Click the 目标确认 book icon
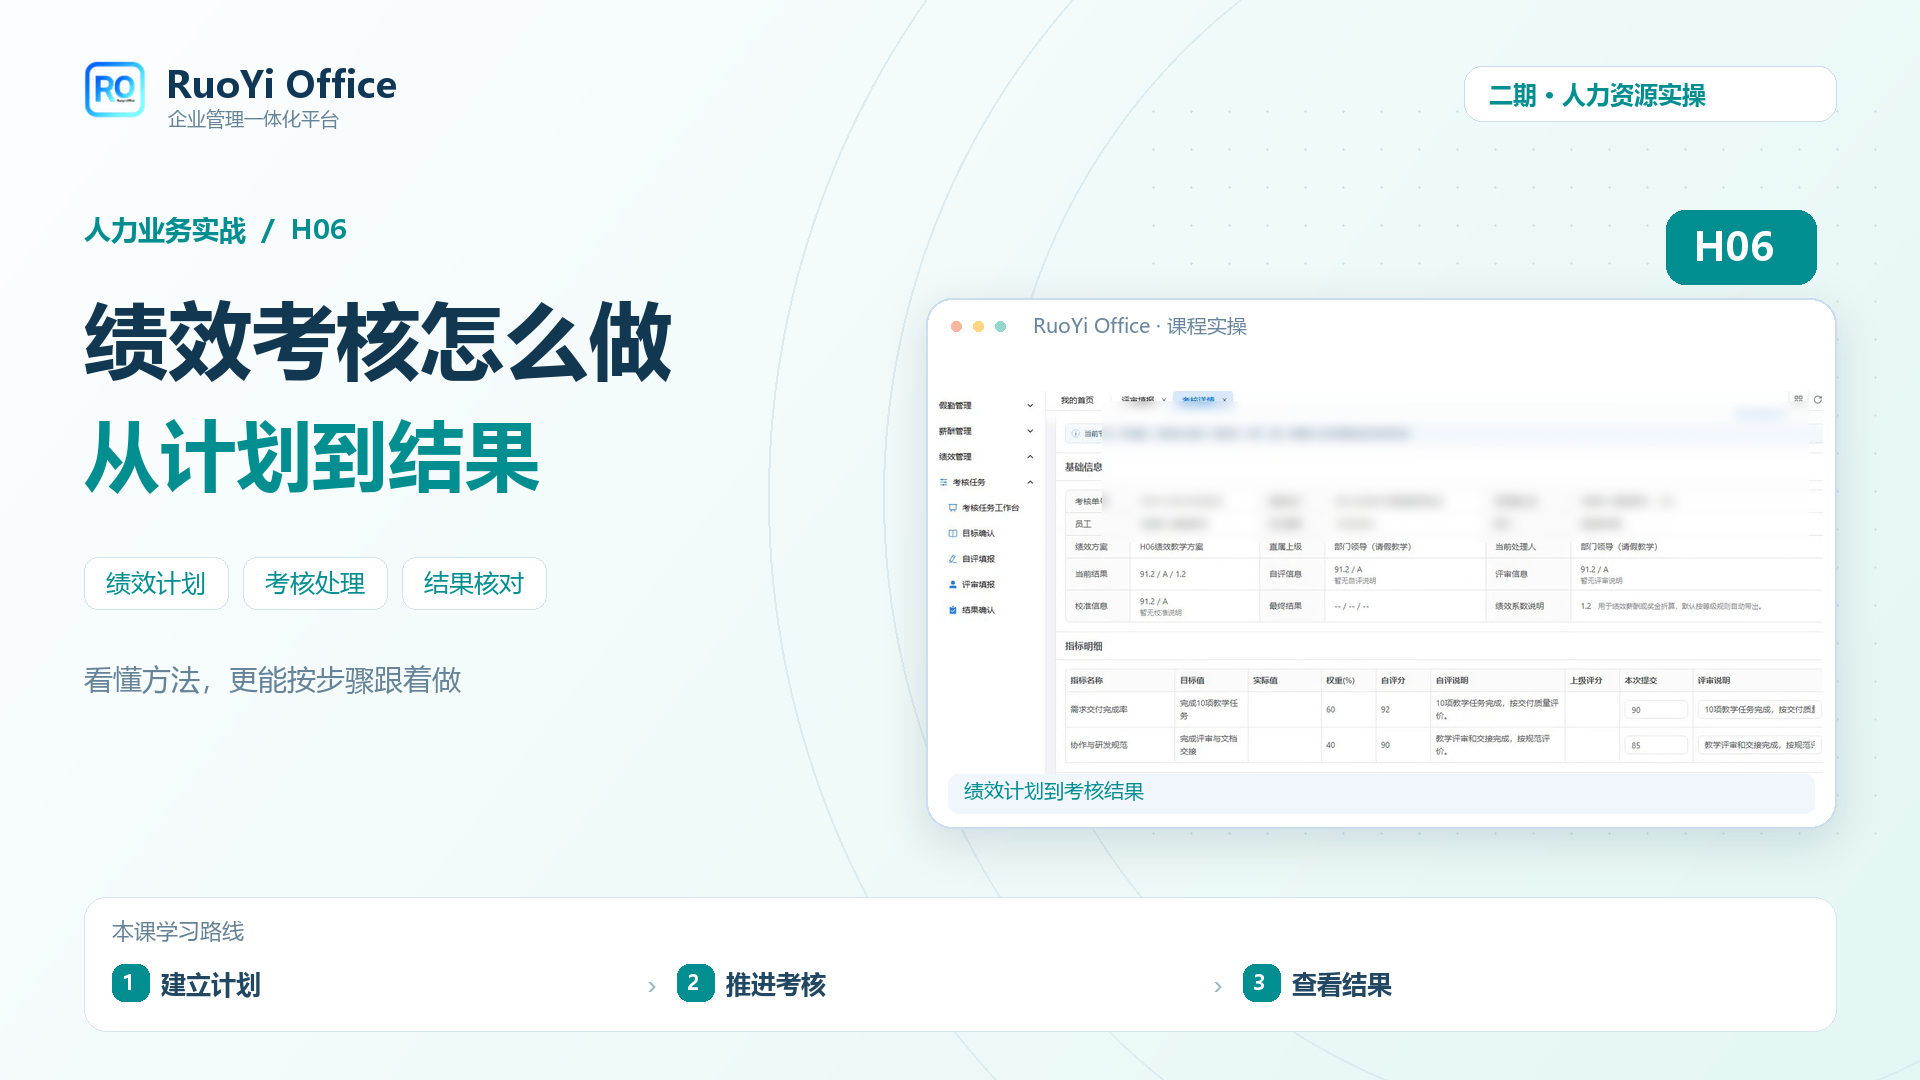Viewport: 1920px width, 1080px height. (953, 533)
